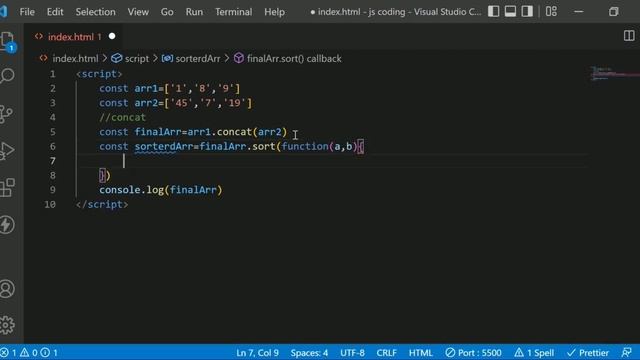Click the closing </script> tag
This screenshot has width=640, height=360.
pyautogui.click(x=102, y=204)
